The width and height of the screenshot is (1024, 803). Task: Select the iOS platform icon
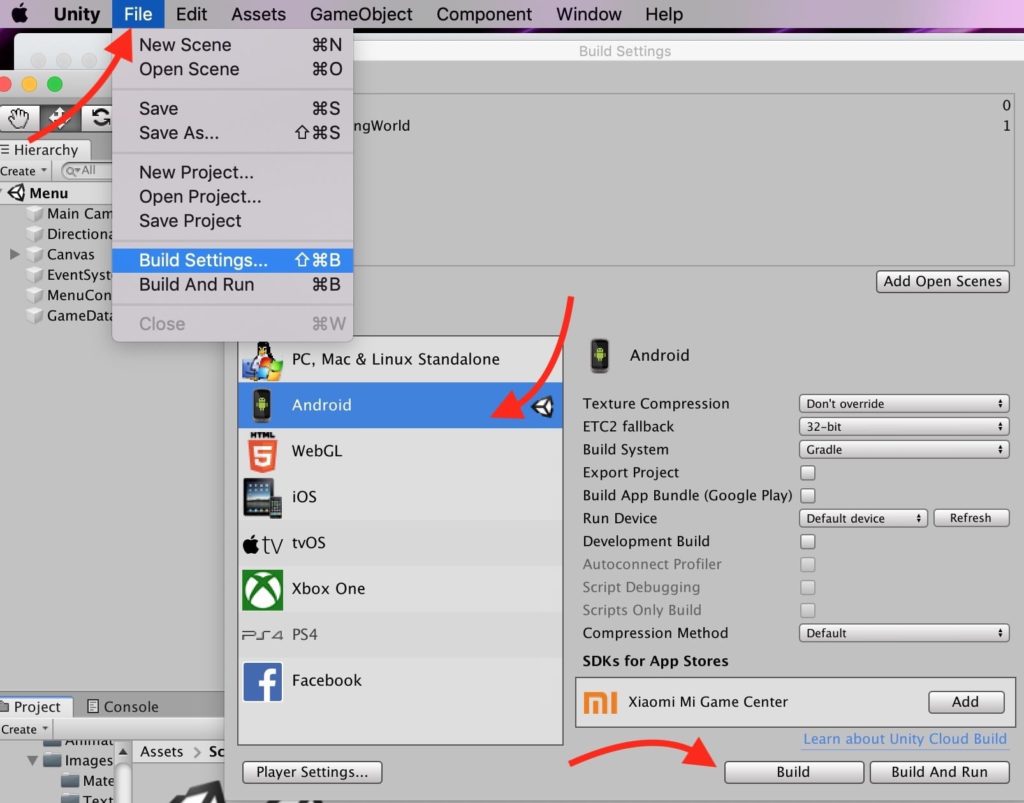click(262, 496)
